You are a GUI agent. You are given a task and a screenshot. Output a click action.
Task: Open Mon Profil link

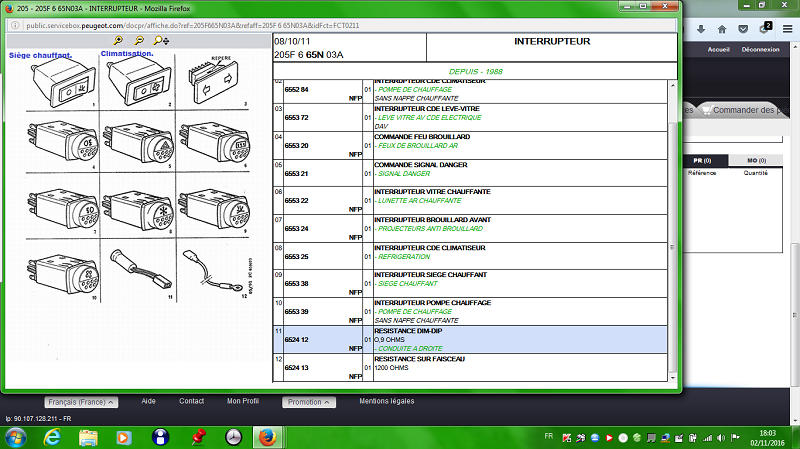click(x=243, y=401)
